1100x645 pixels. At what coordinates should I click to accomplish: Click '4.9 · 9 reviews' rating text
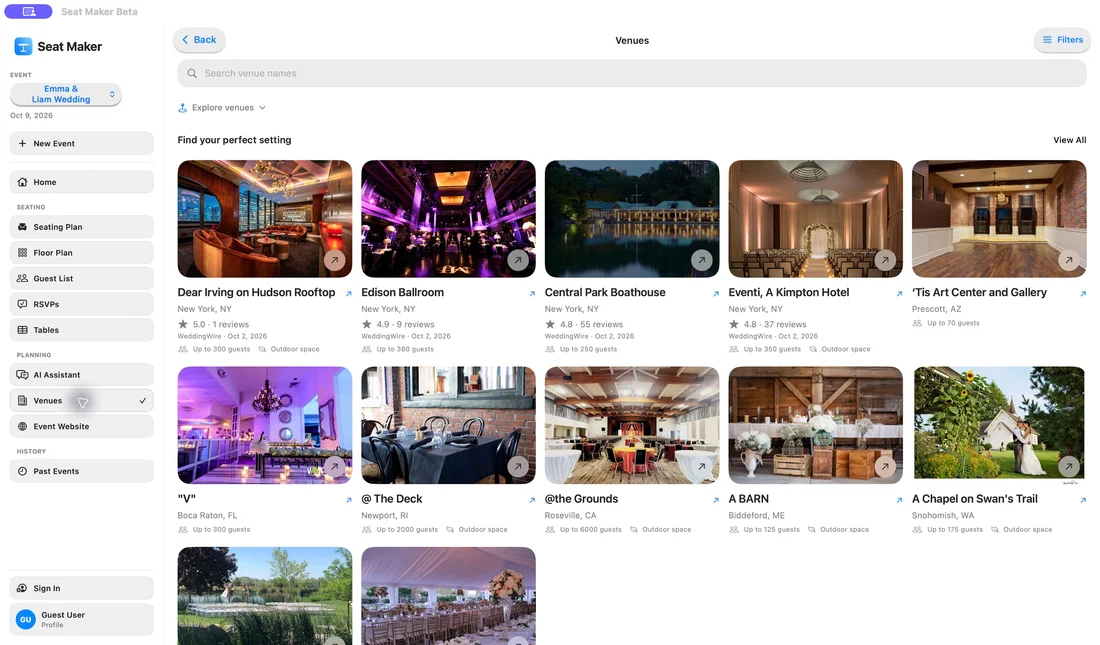point(405,324)
